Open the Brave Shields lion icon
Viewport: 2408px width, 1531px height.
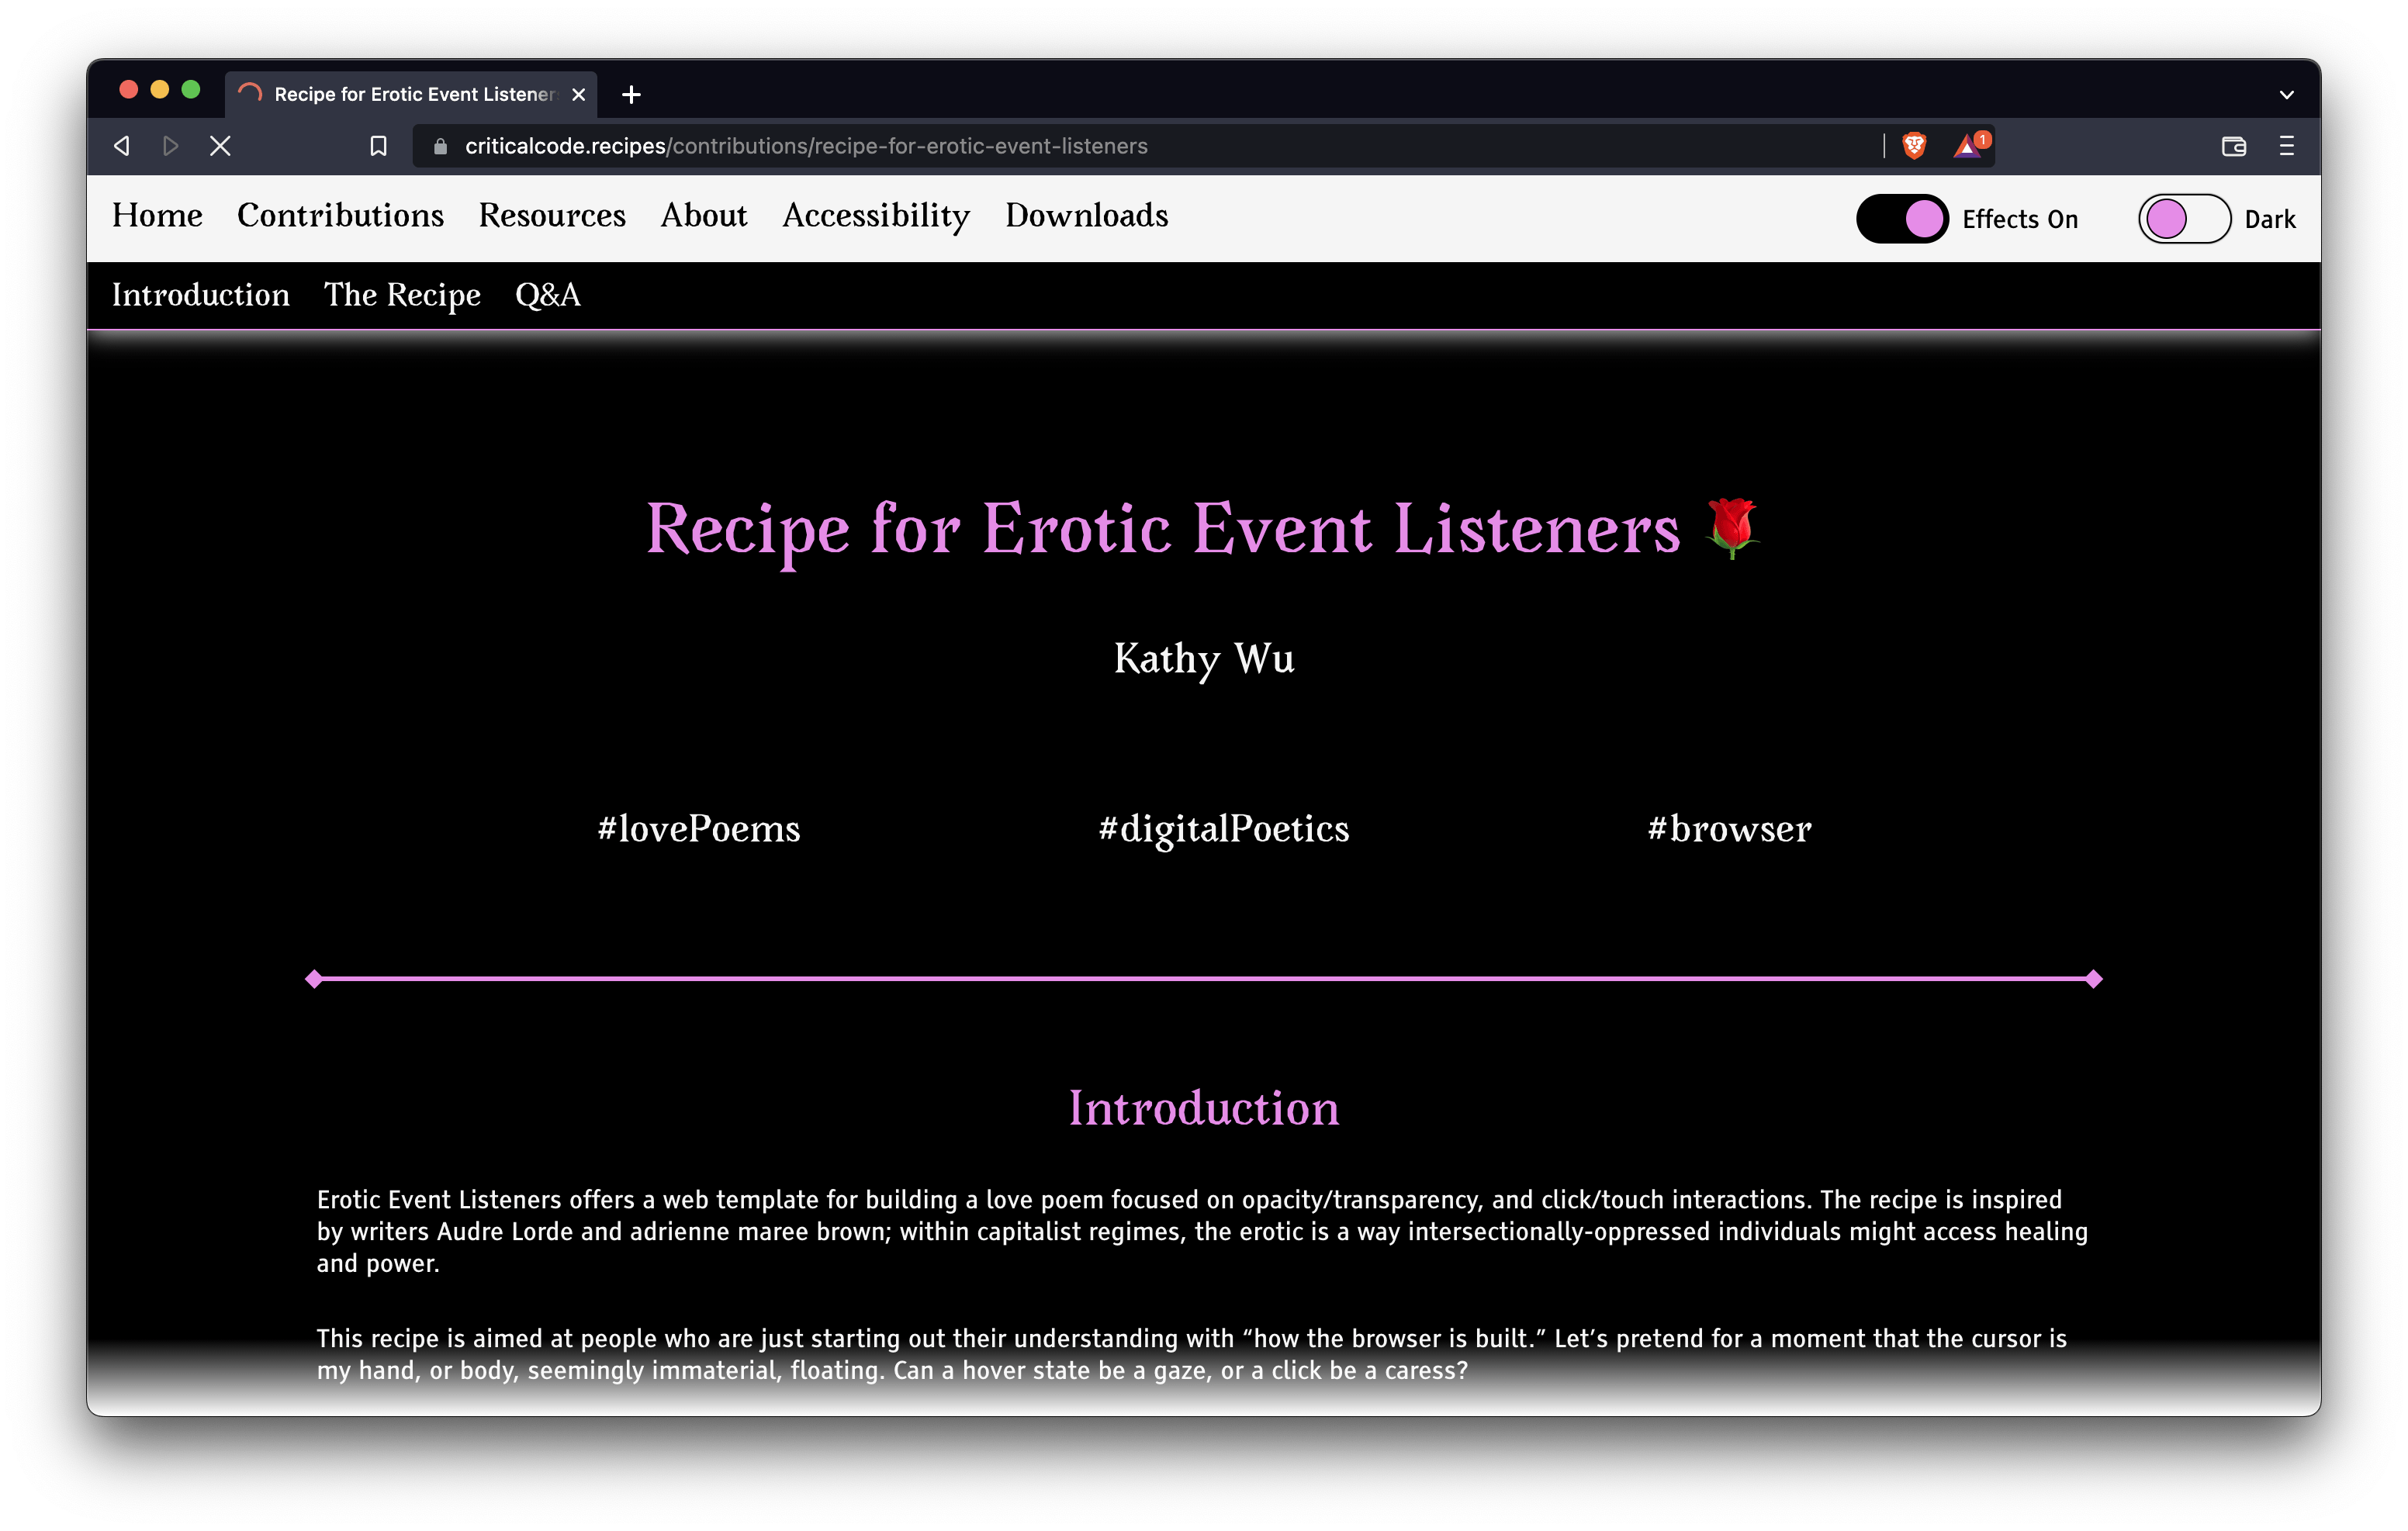pos(1913,145)
